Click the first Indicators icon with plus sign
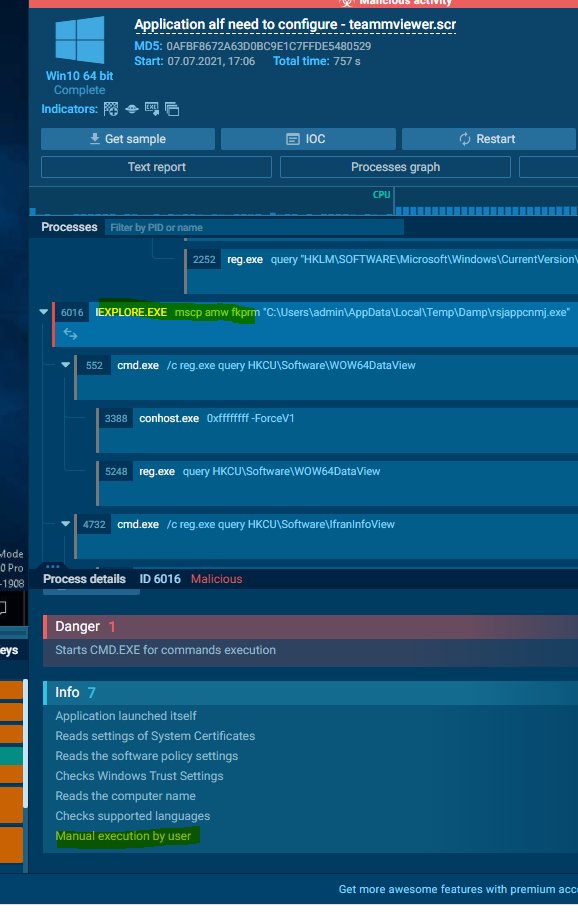The width and height of the screenshot is (578, 916). point(110,109)
